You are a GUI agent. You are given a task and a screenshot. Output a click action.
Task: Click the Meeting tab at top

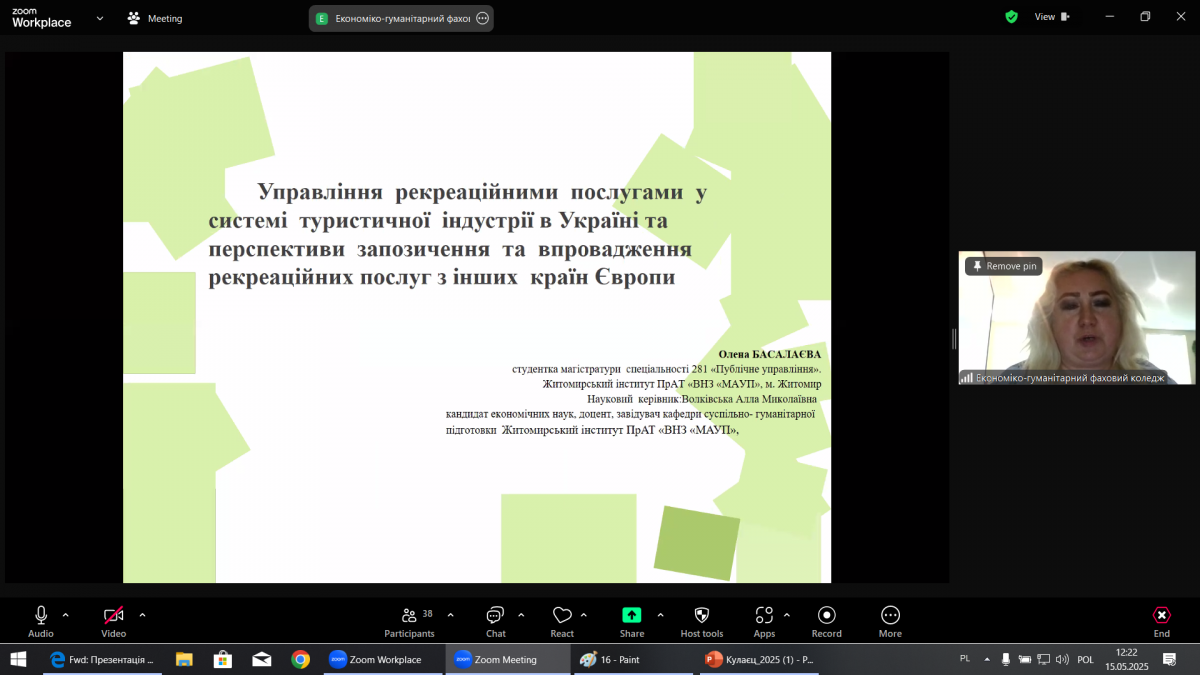pos(154,18)
